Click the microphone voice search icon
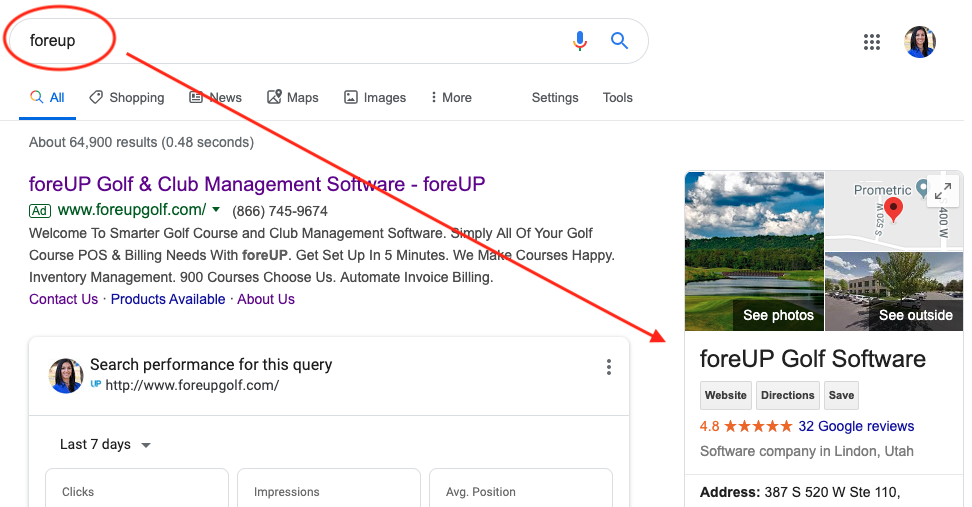The image size is (972, 507). click(x=580, y=41)
